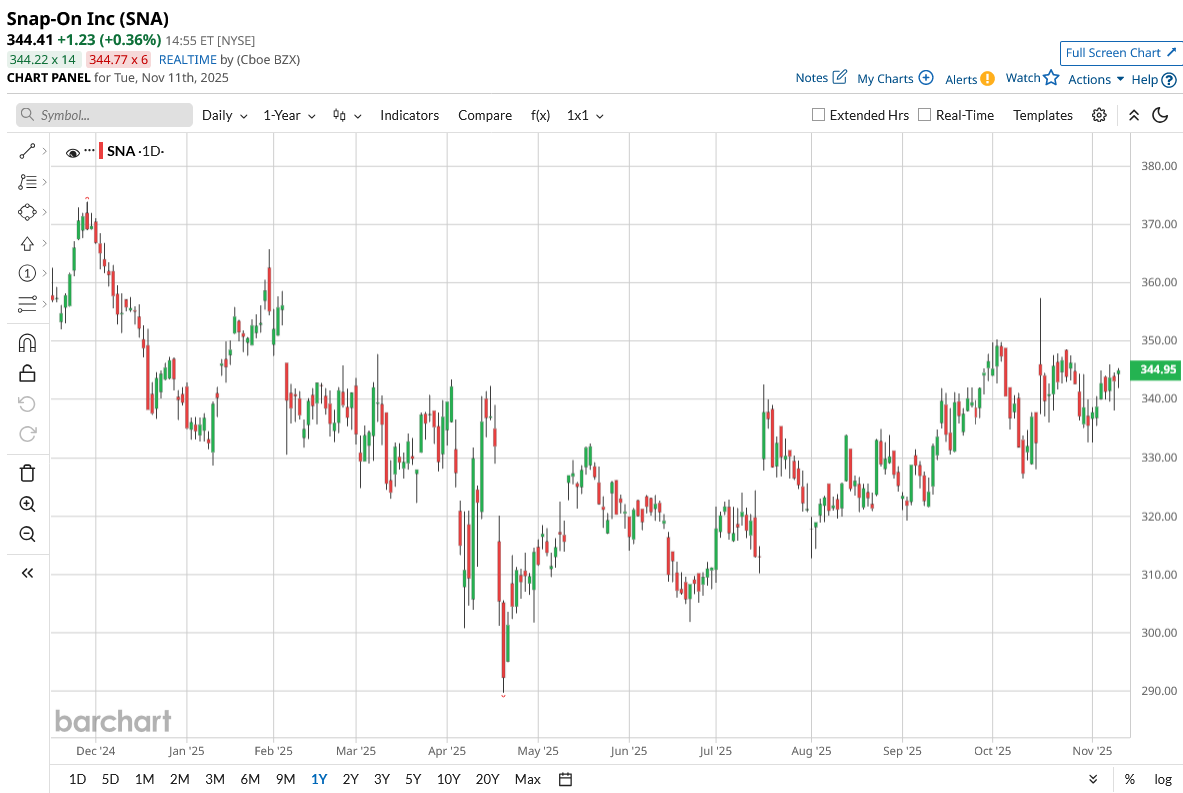Select the trend line drawing tool
Screen dimensions: 1183x793
pos(27,152)
